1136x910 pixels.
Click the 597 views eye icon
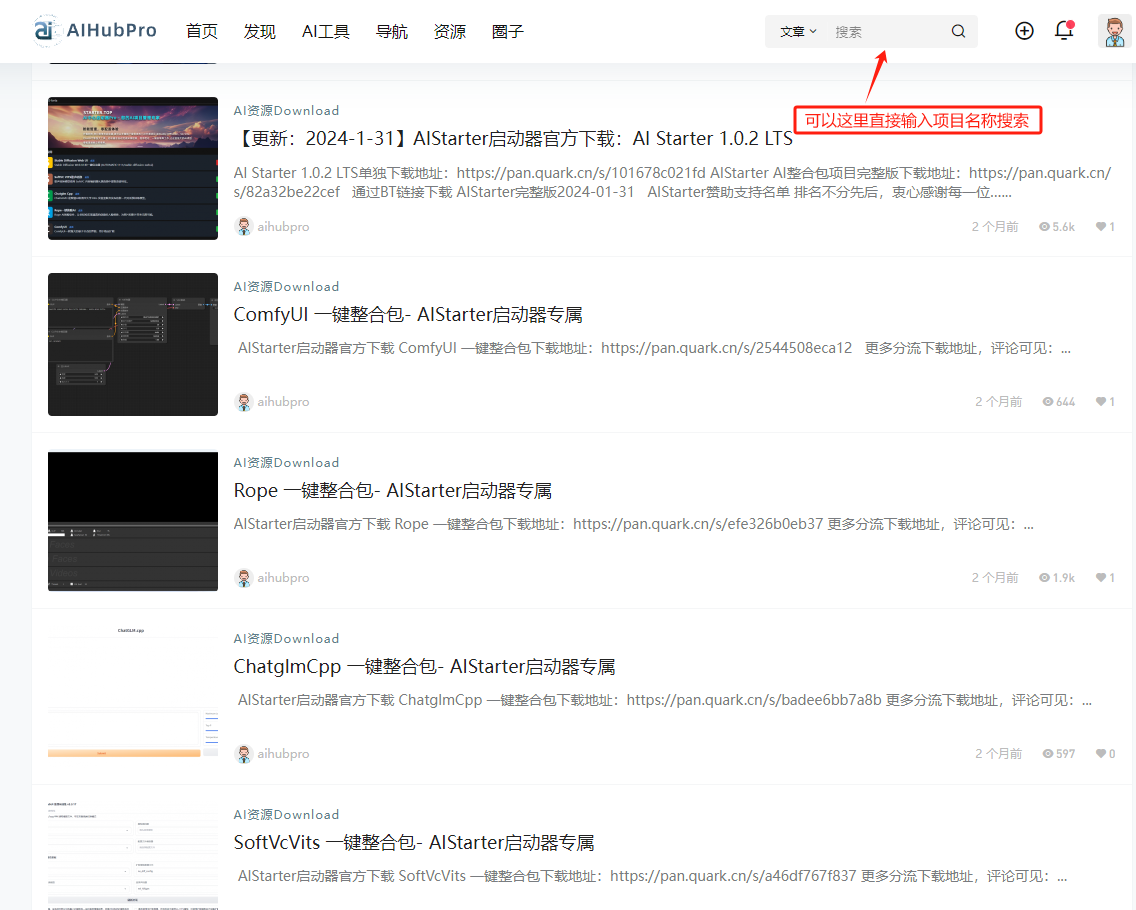click(1048, 754)
